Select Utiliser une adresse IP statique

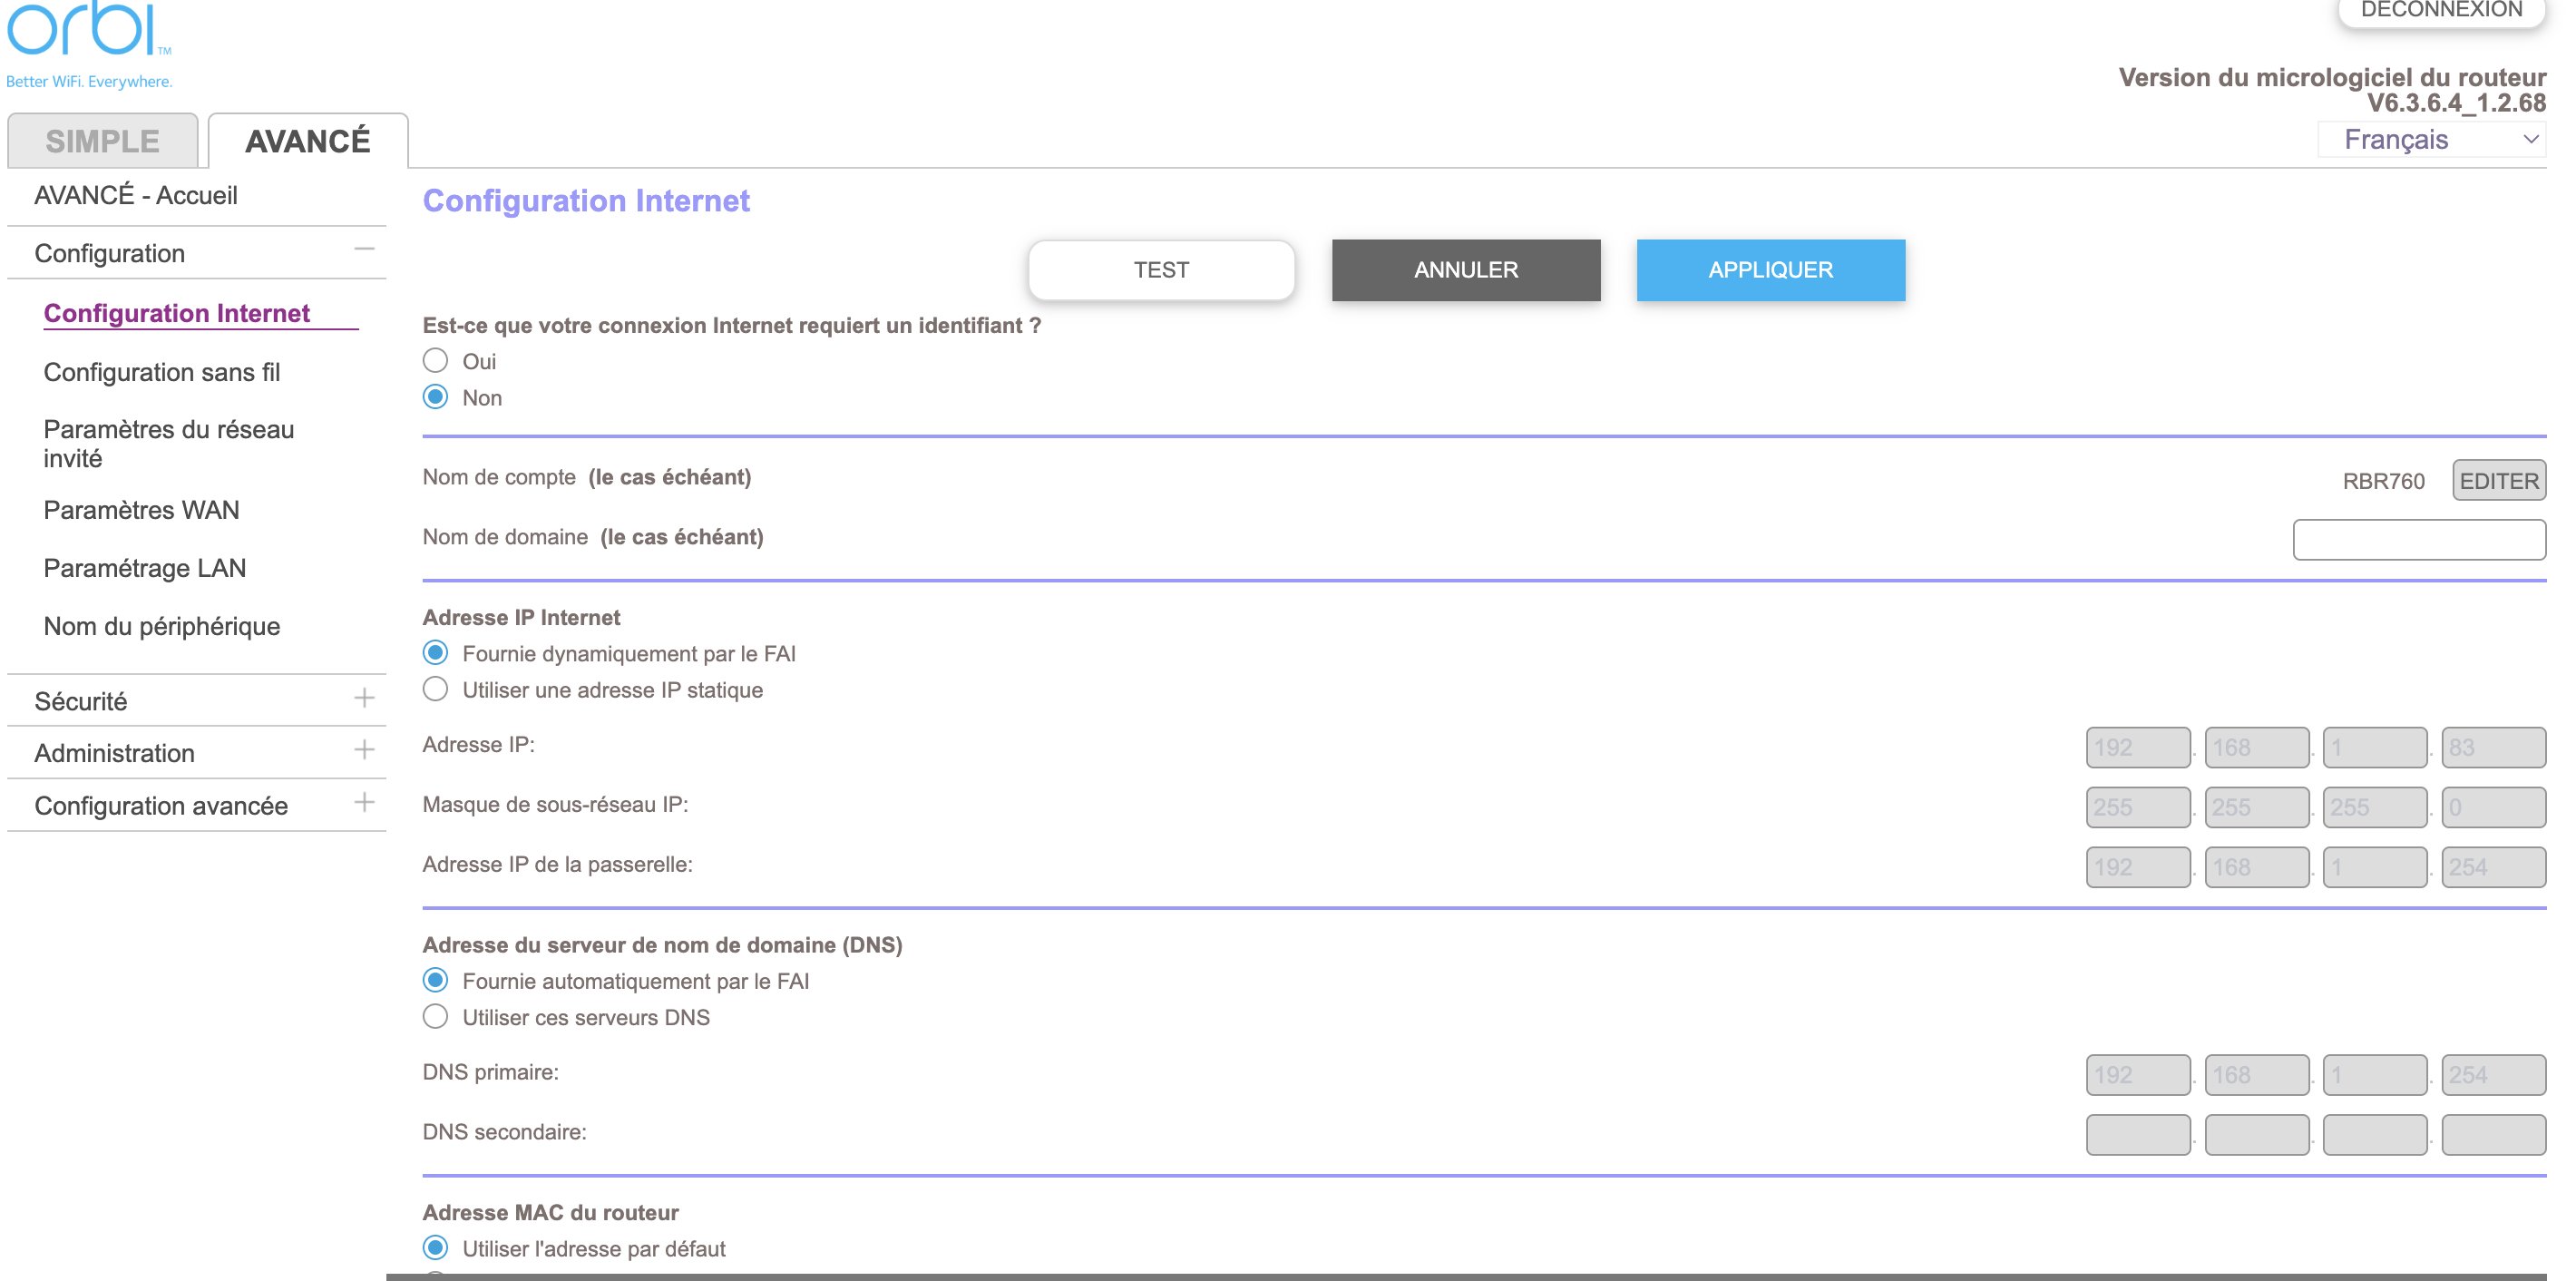click(435, 689)
